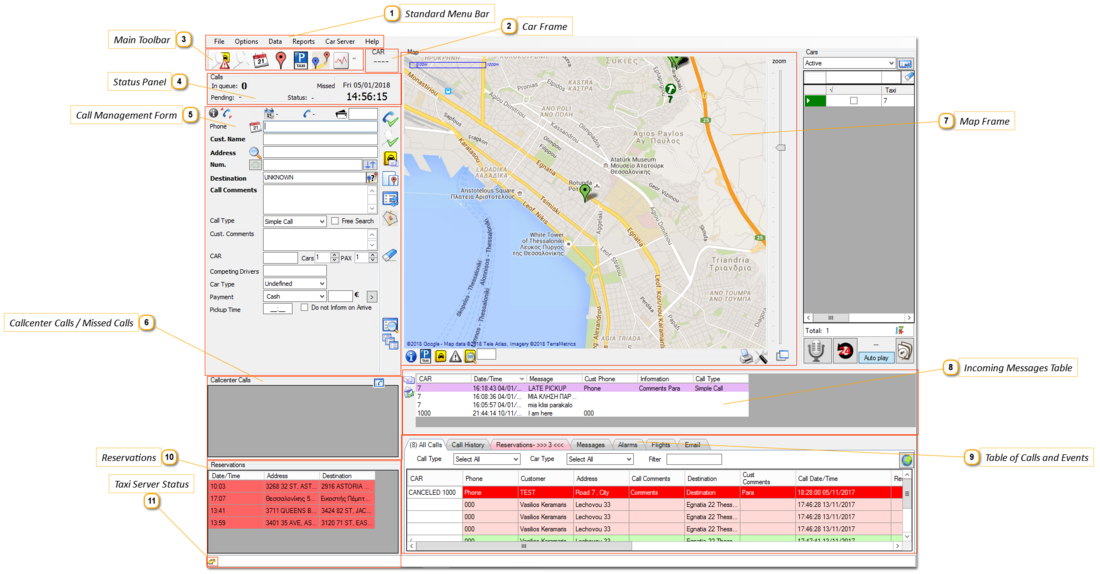This screenshot has height=574, width=1100.
Task: Open Call Type Select All filter dropdown
Action: click(486, 459)
